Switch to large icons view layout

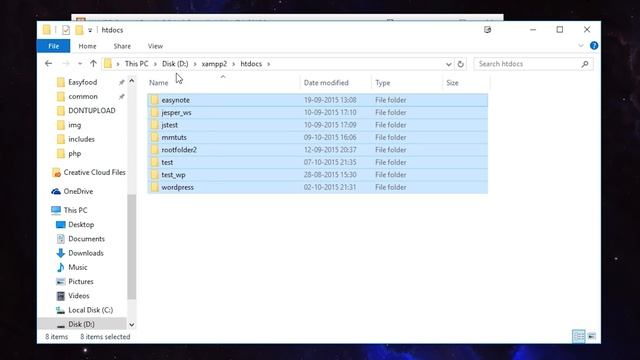coord(591,336)
